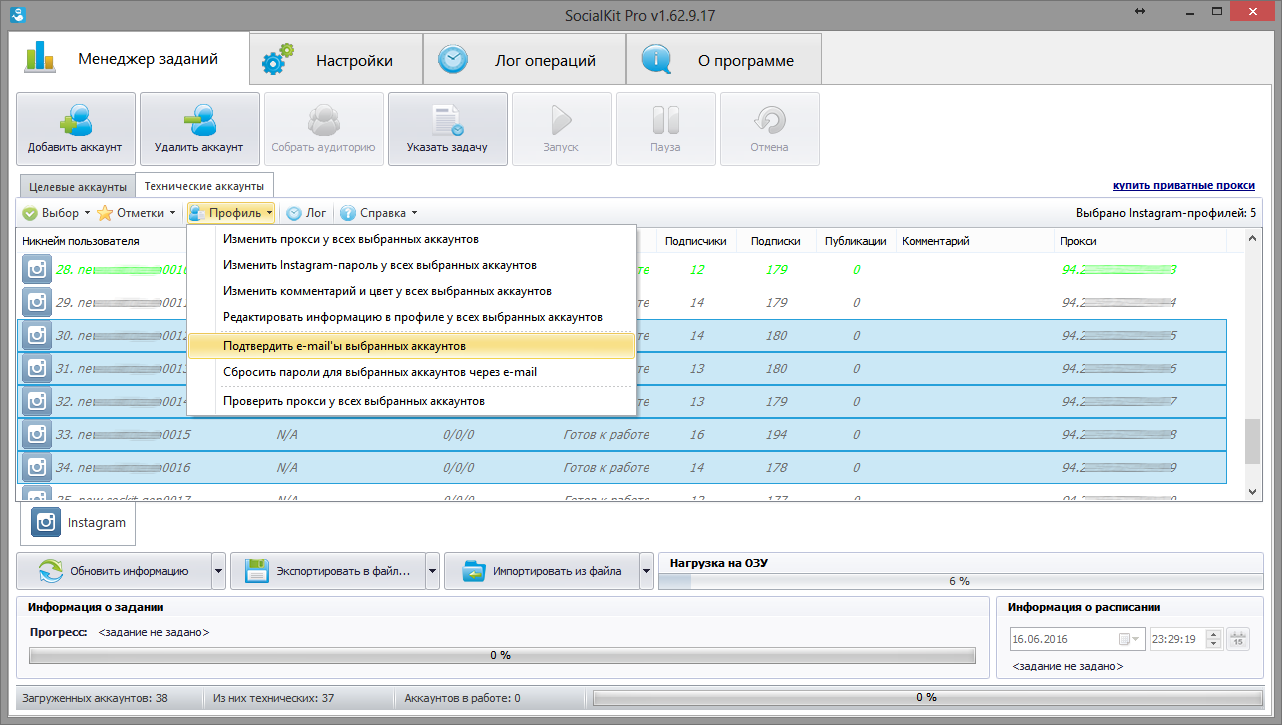Select the Целевые аккаунты tab

(78, 186)
